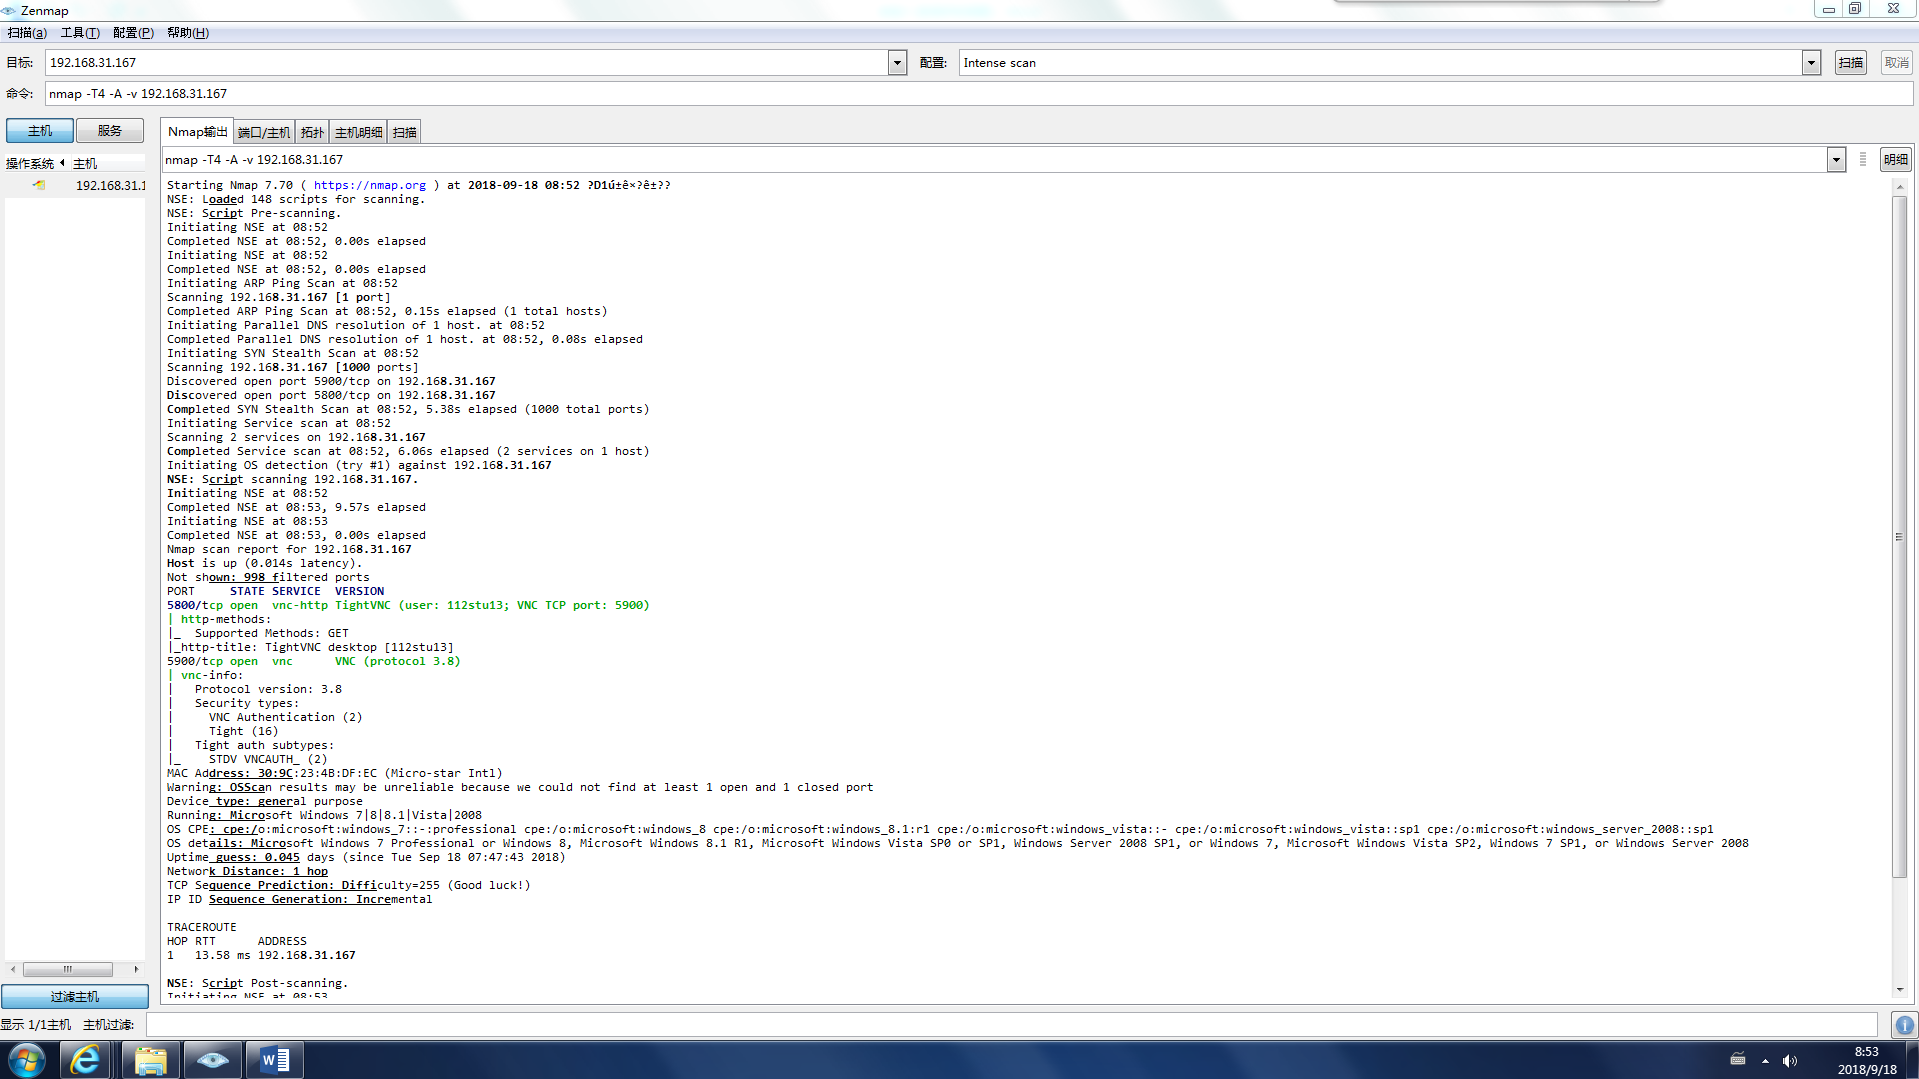The width and height of the screenshot is (1919, 1079).
Task: Click the 目标 target address field
Action: tap(467, 63)
